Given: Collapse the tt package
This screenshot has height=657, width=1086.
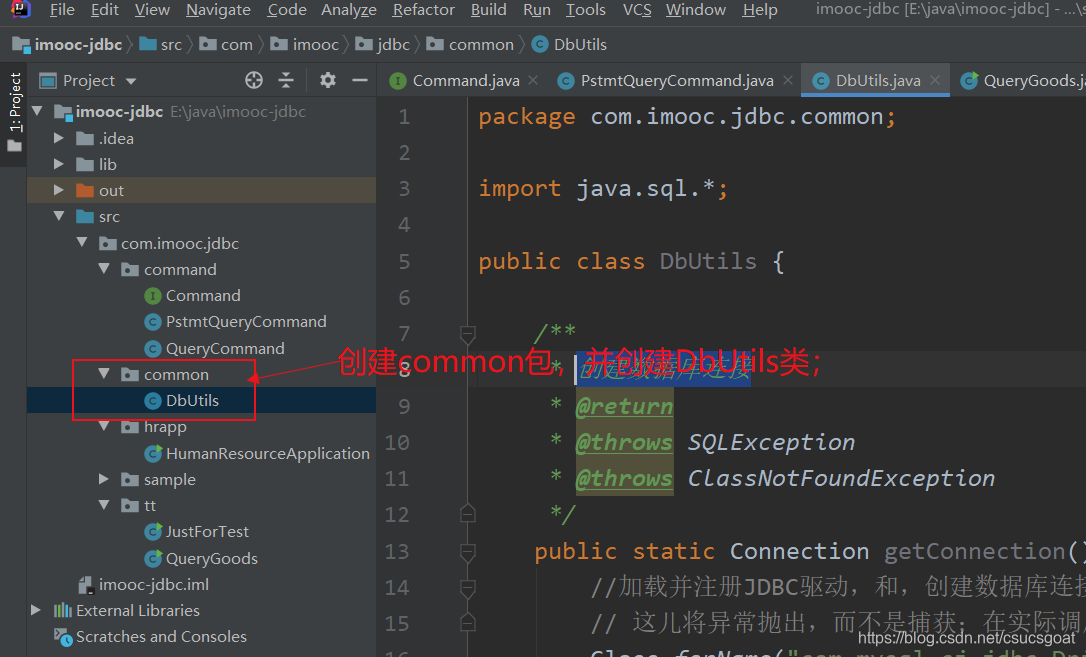Looking at the screenshot, I should (104, 505).
